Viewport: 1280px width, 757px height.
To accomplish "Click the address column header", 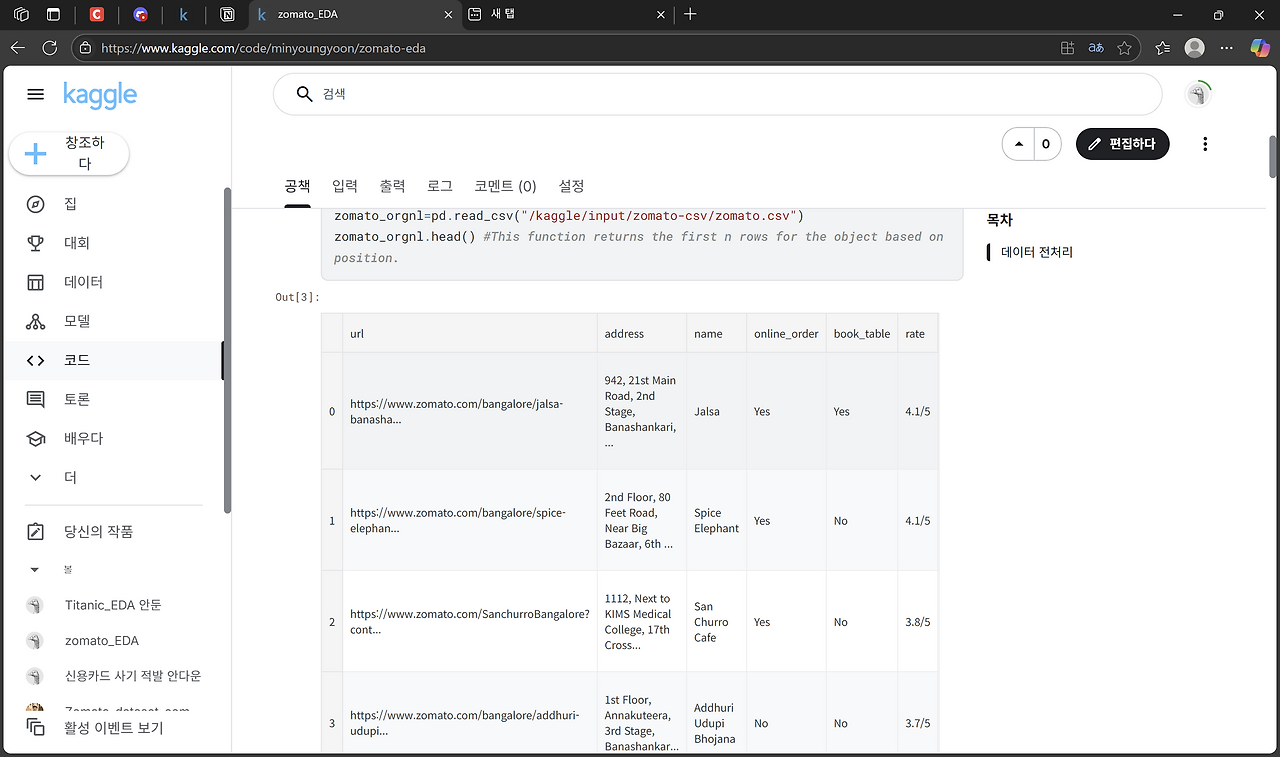I will (x=642, y=333).
